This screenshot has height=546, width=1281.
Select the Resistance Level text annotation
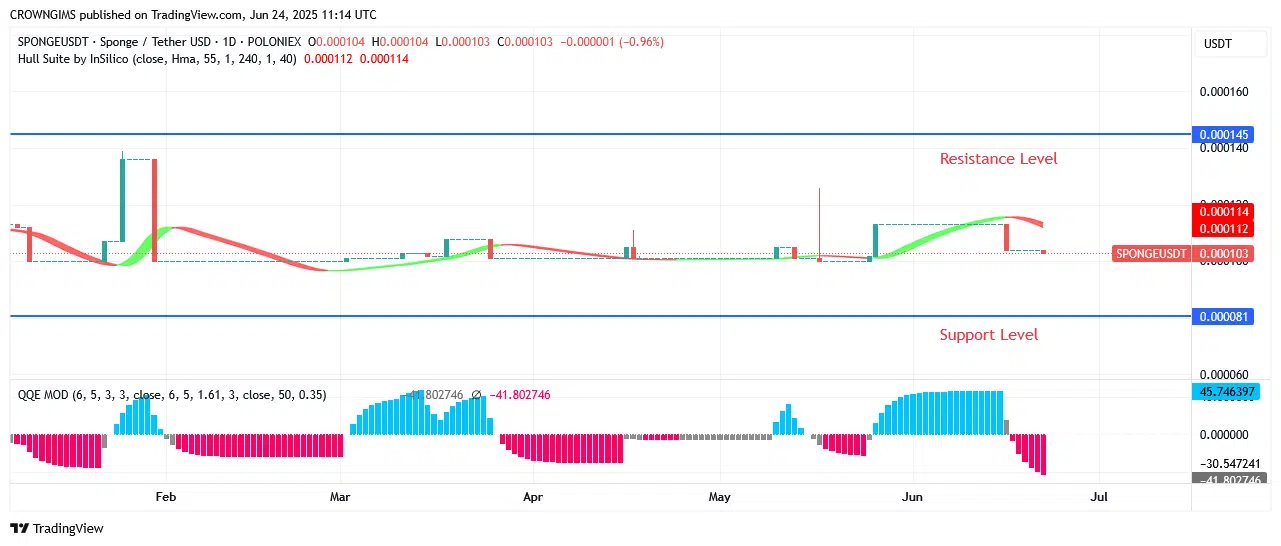click(998, 159)
